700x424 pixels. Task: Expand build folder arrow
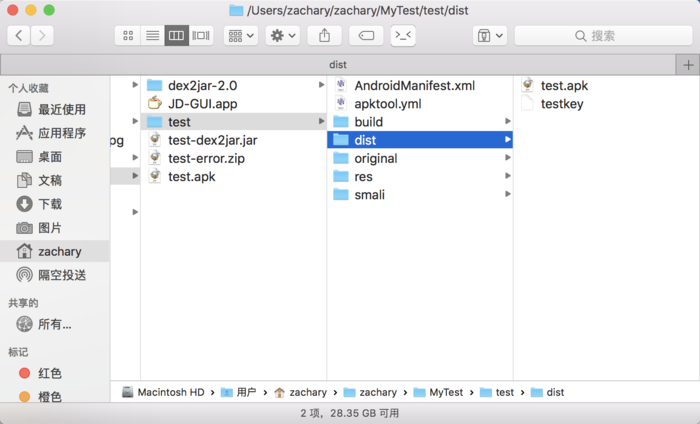[x=508, y=121]
